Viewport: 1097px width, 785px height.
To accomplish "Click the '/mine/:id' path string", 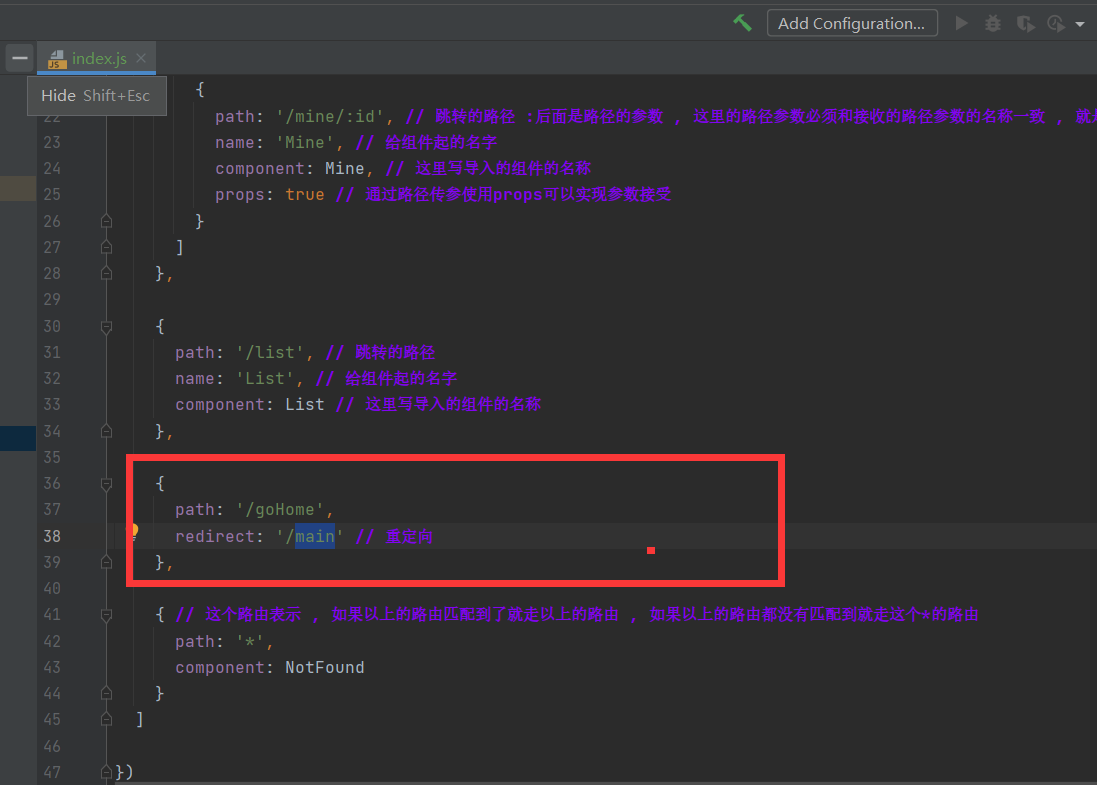I will 330,116.
